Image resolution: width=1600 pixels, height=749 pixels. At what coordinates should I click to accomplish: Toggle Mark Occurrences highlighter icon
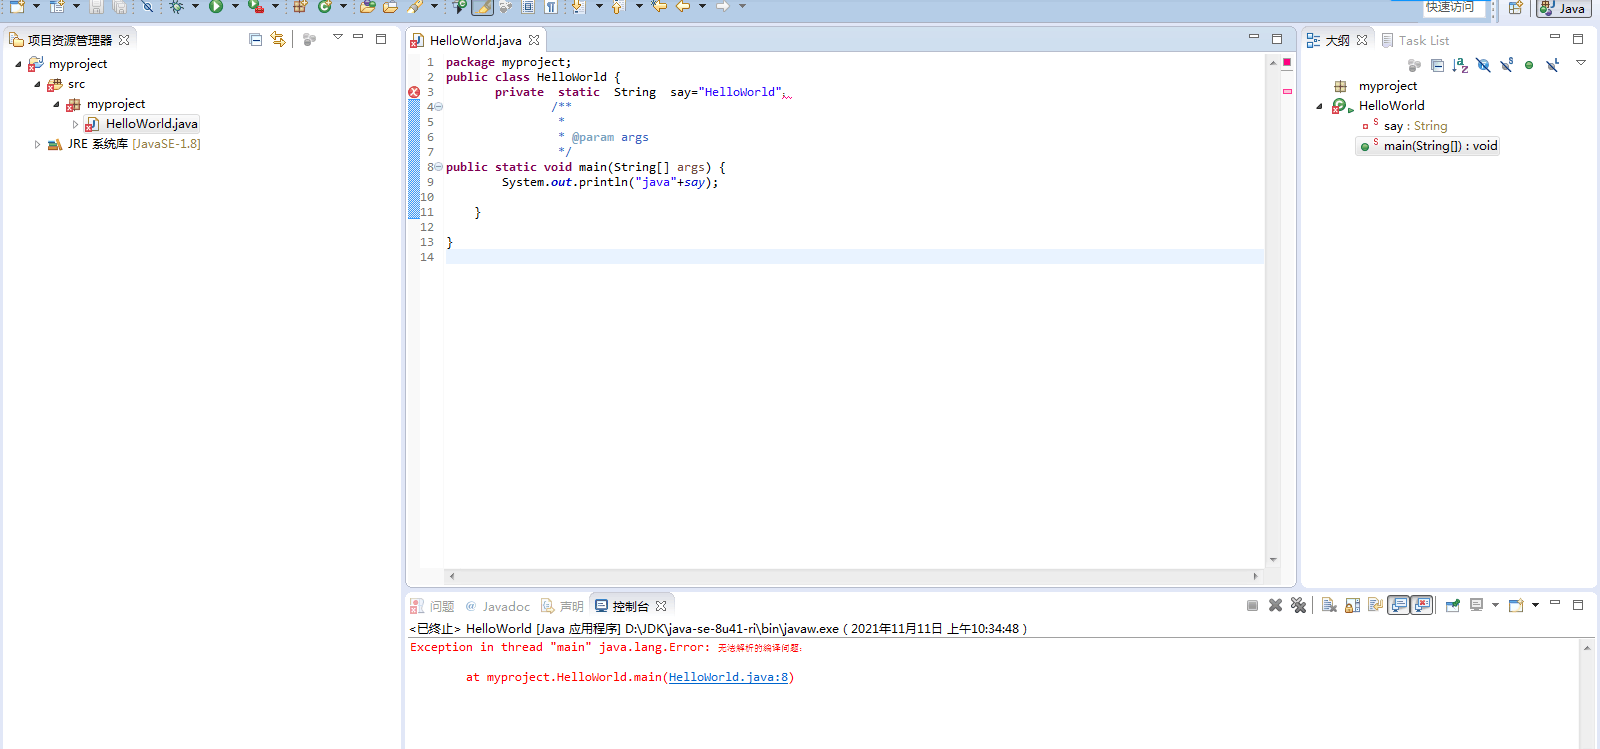(x=482, y=7)
